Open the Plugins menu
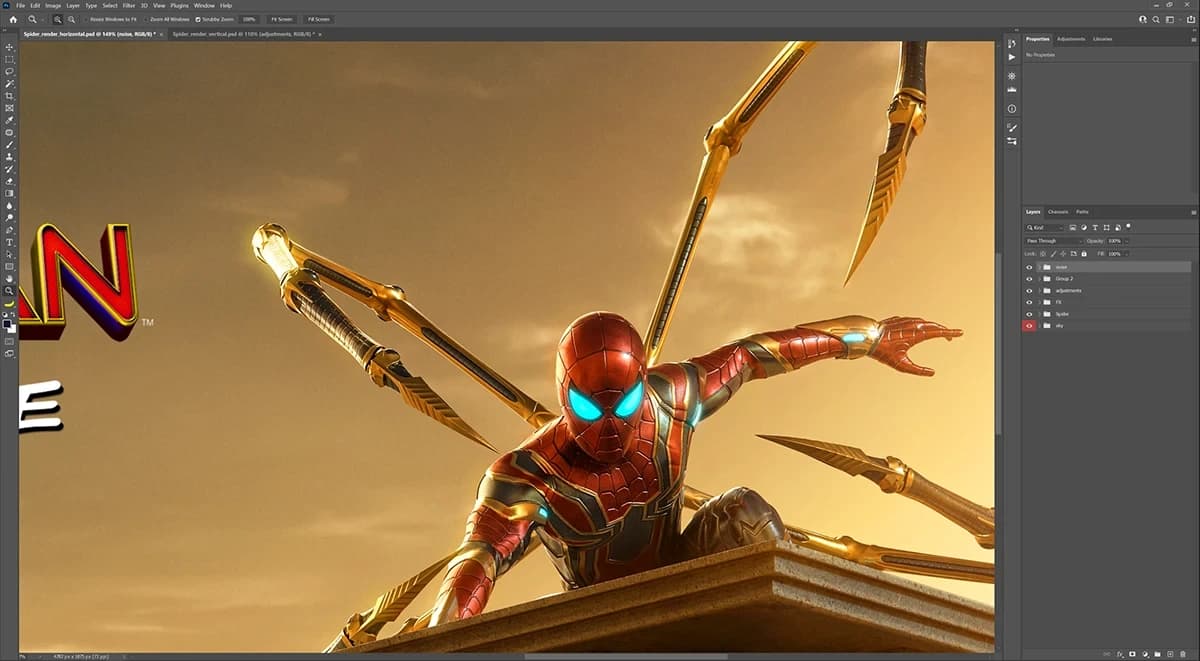This screenshot has width=1200, height=661. [179, 5]
